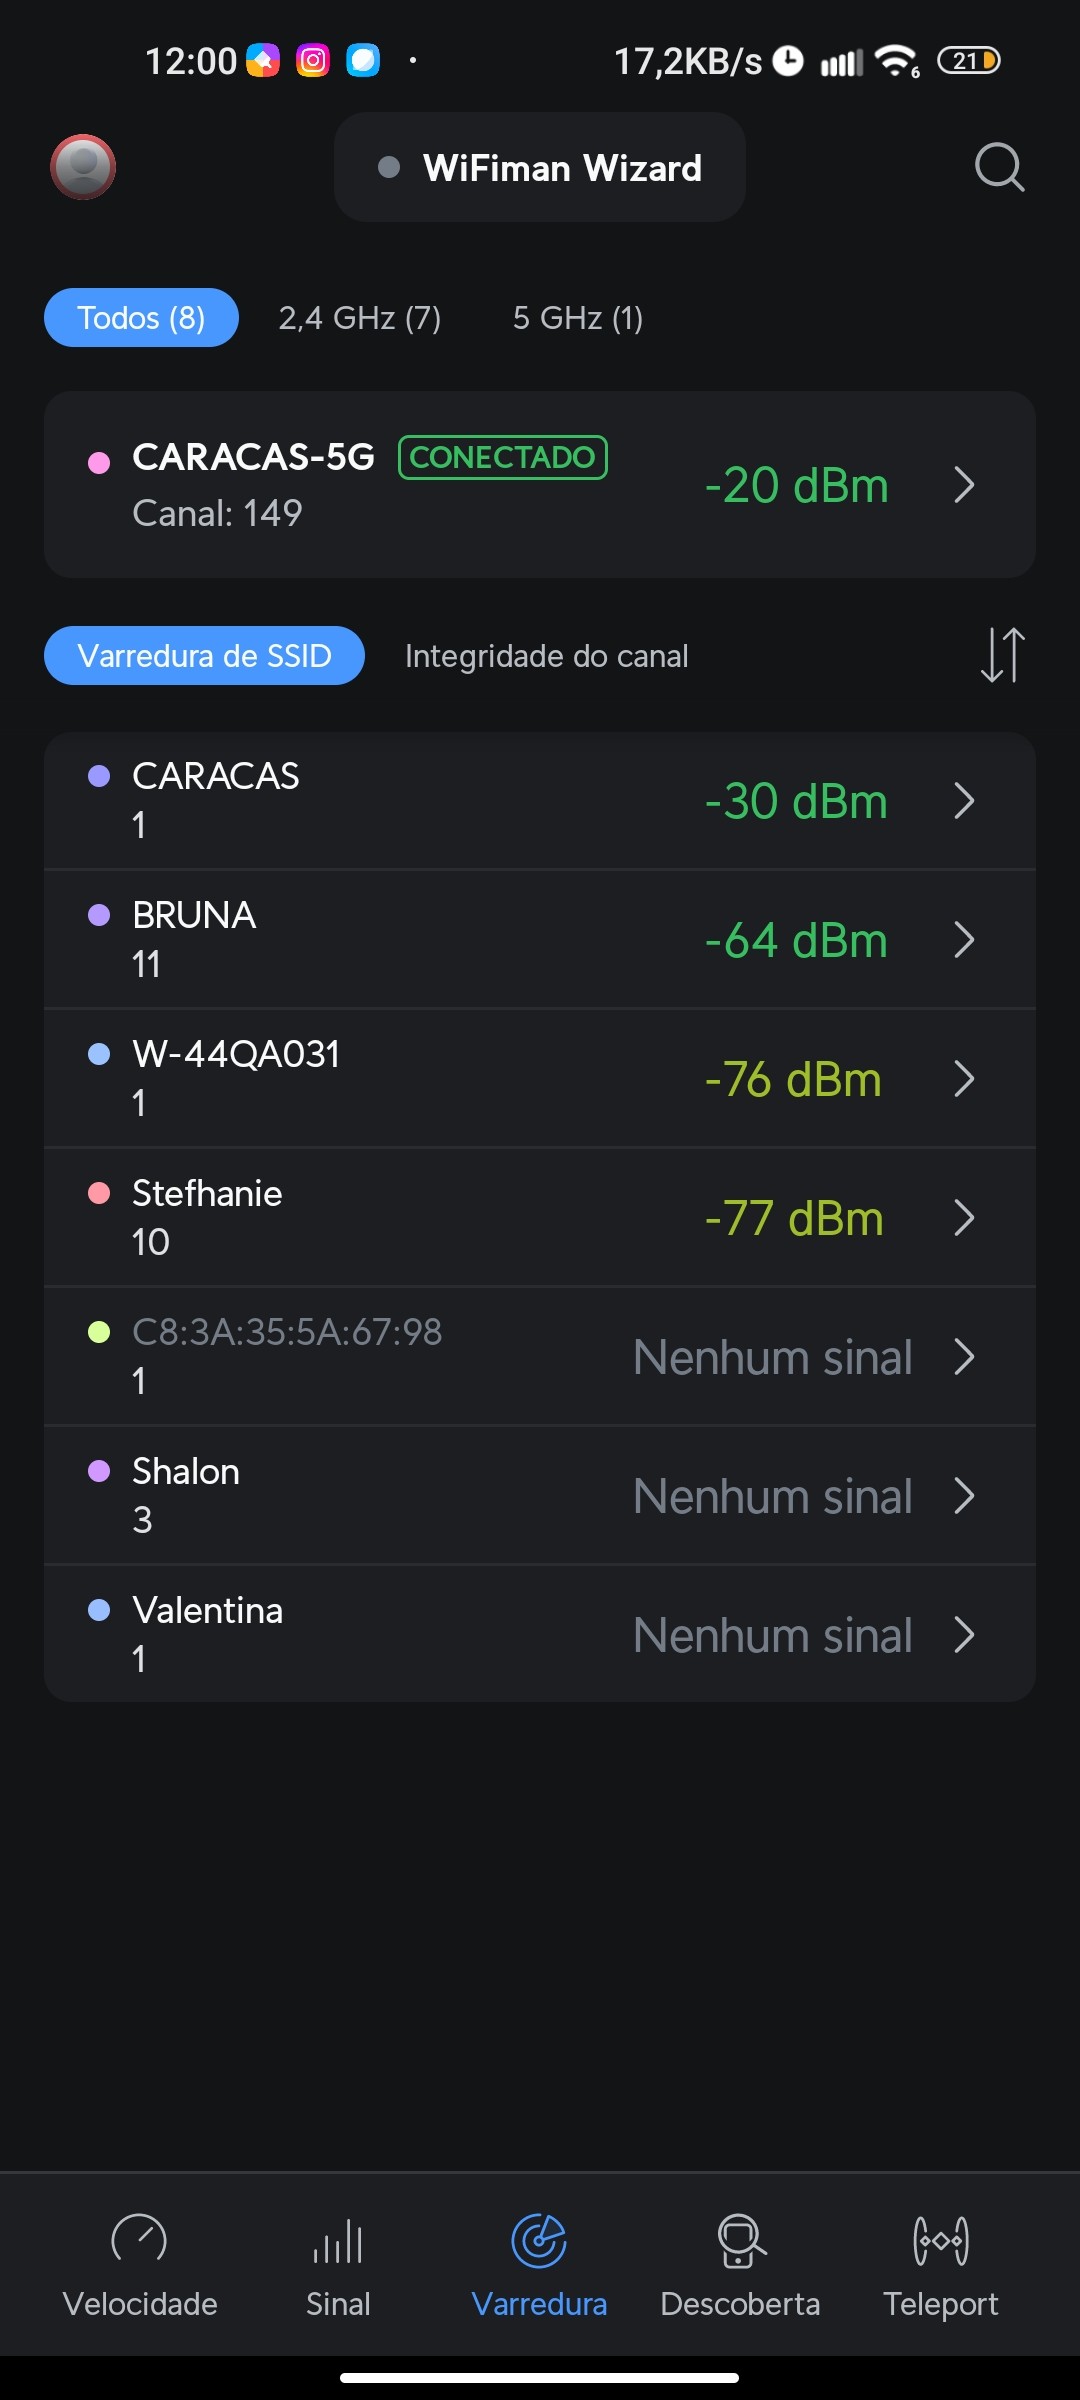1080x2400 pixels.
Task: Open the Teleport icon
Action: click(940, 2240)
